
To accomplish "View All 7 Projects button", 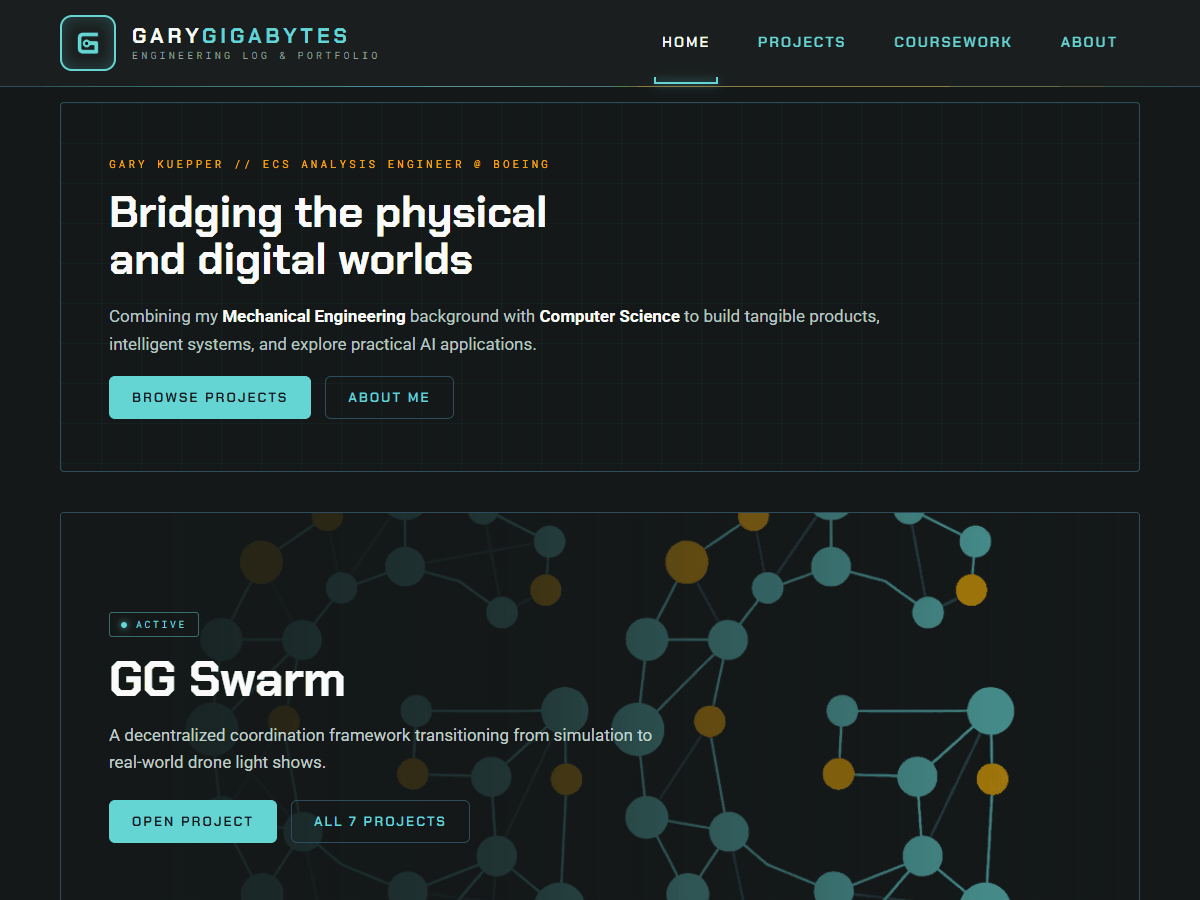I will (380, 821).
